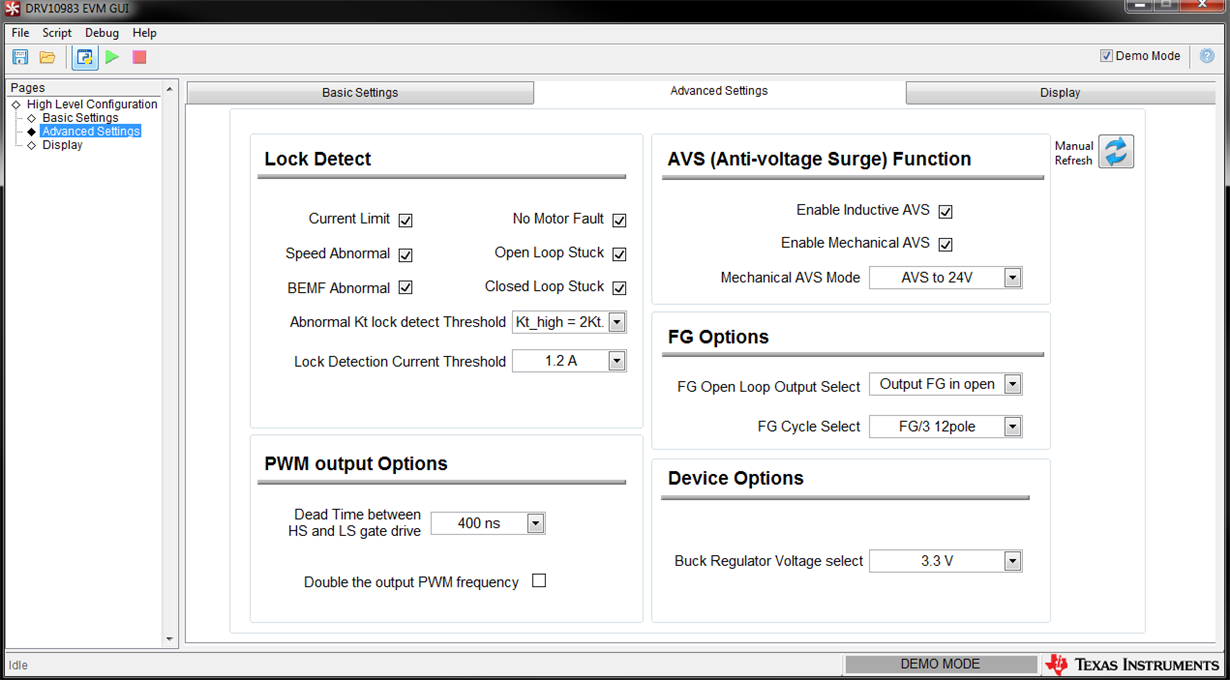The image size is (1230, 680).
Task: Click the Pages panel scroll-down arrow
Action: pyautogui.click(x=169, y=639)
